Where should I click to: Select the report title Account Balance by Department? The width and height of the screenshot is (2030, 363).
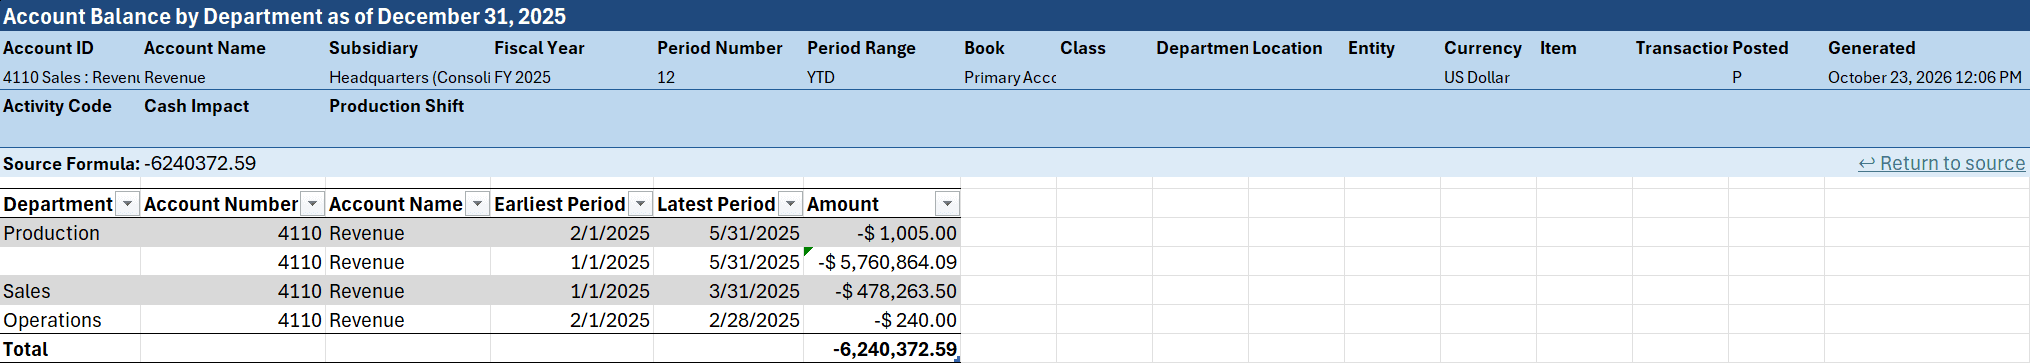[284, 16]
